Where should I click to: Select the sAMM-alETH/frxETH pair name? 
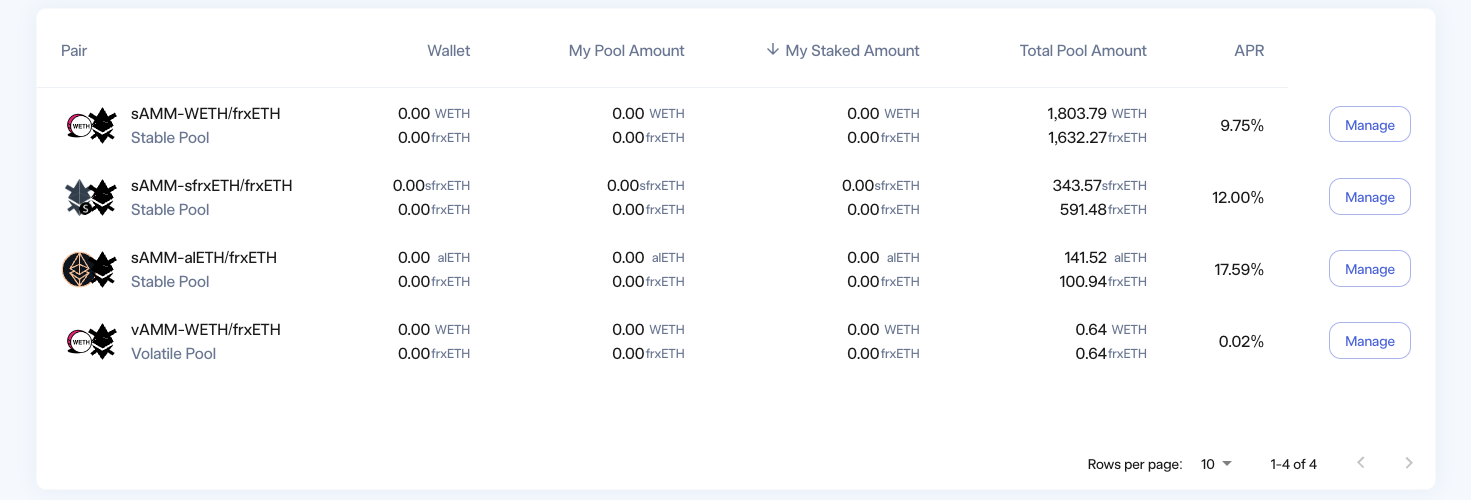(204, 258)
